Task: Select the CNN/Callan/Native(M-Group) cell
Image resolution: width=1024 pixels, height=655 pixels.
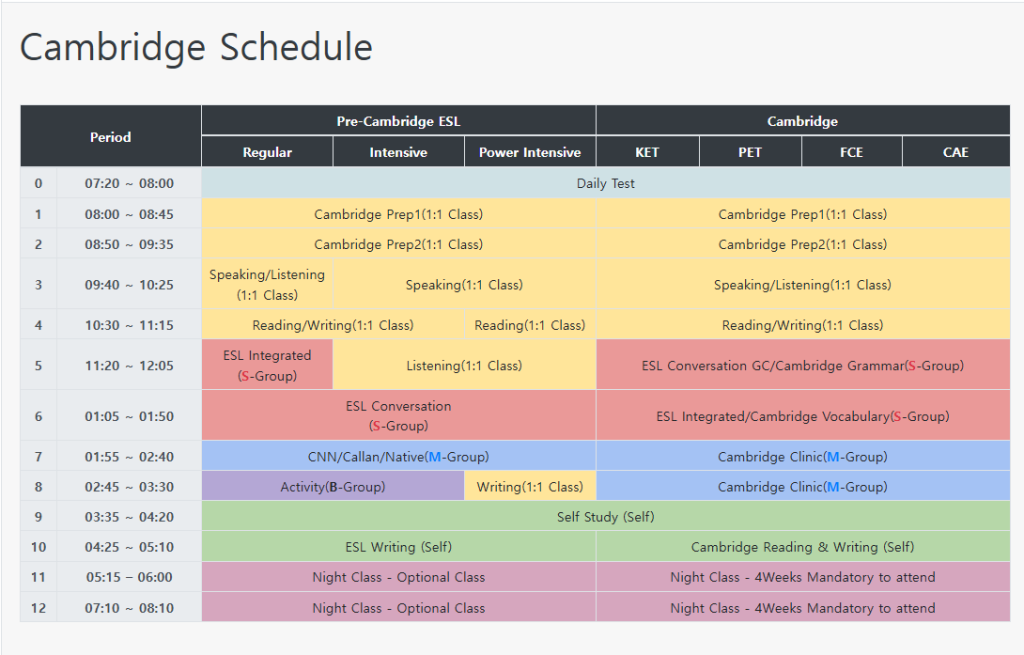Action: [x=398, y=457]
